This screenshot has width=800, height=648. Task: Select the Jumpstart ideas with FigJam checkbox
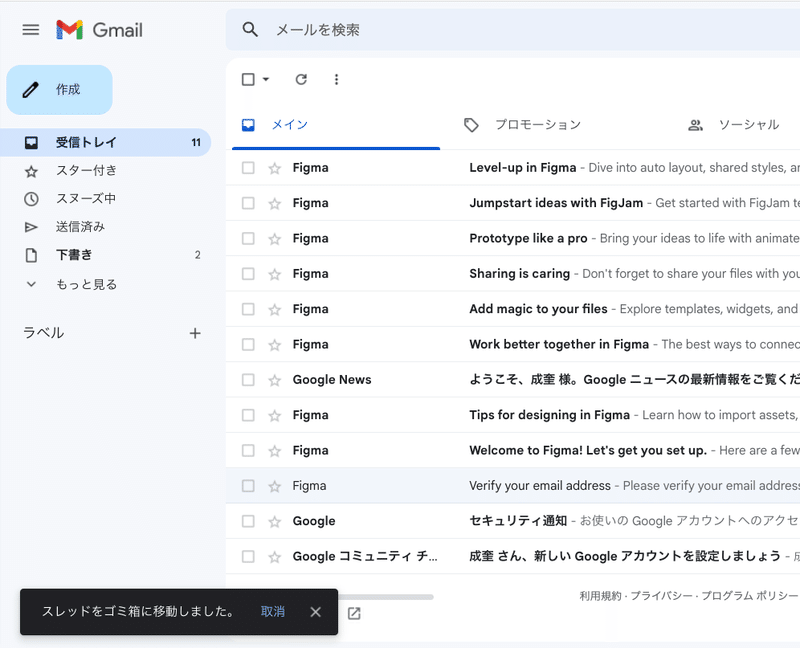pos(248,203)
